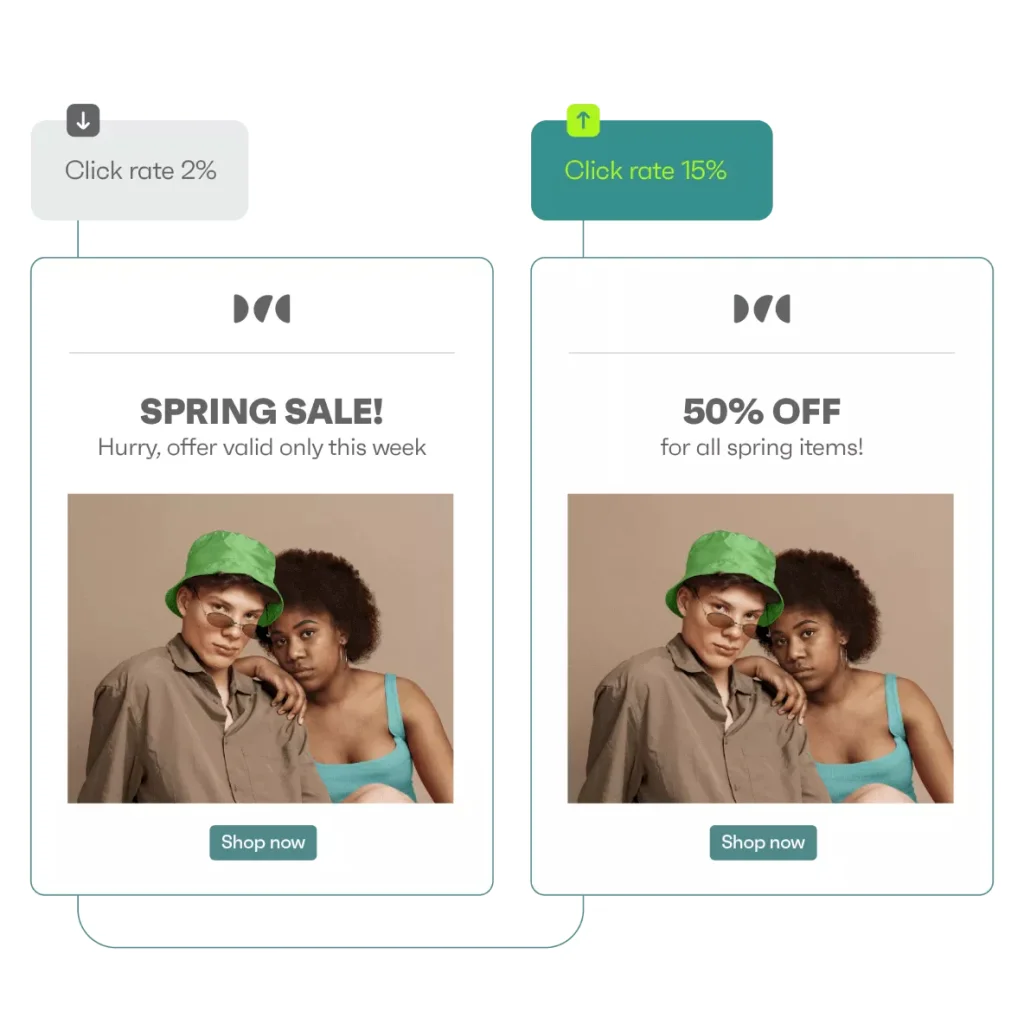The height and width of the screenshot is (1024, 1024).
Task: Click the green bucket hat in the 50% OFF photo
Action: click(x=724, y=565)
